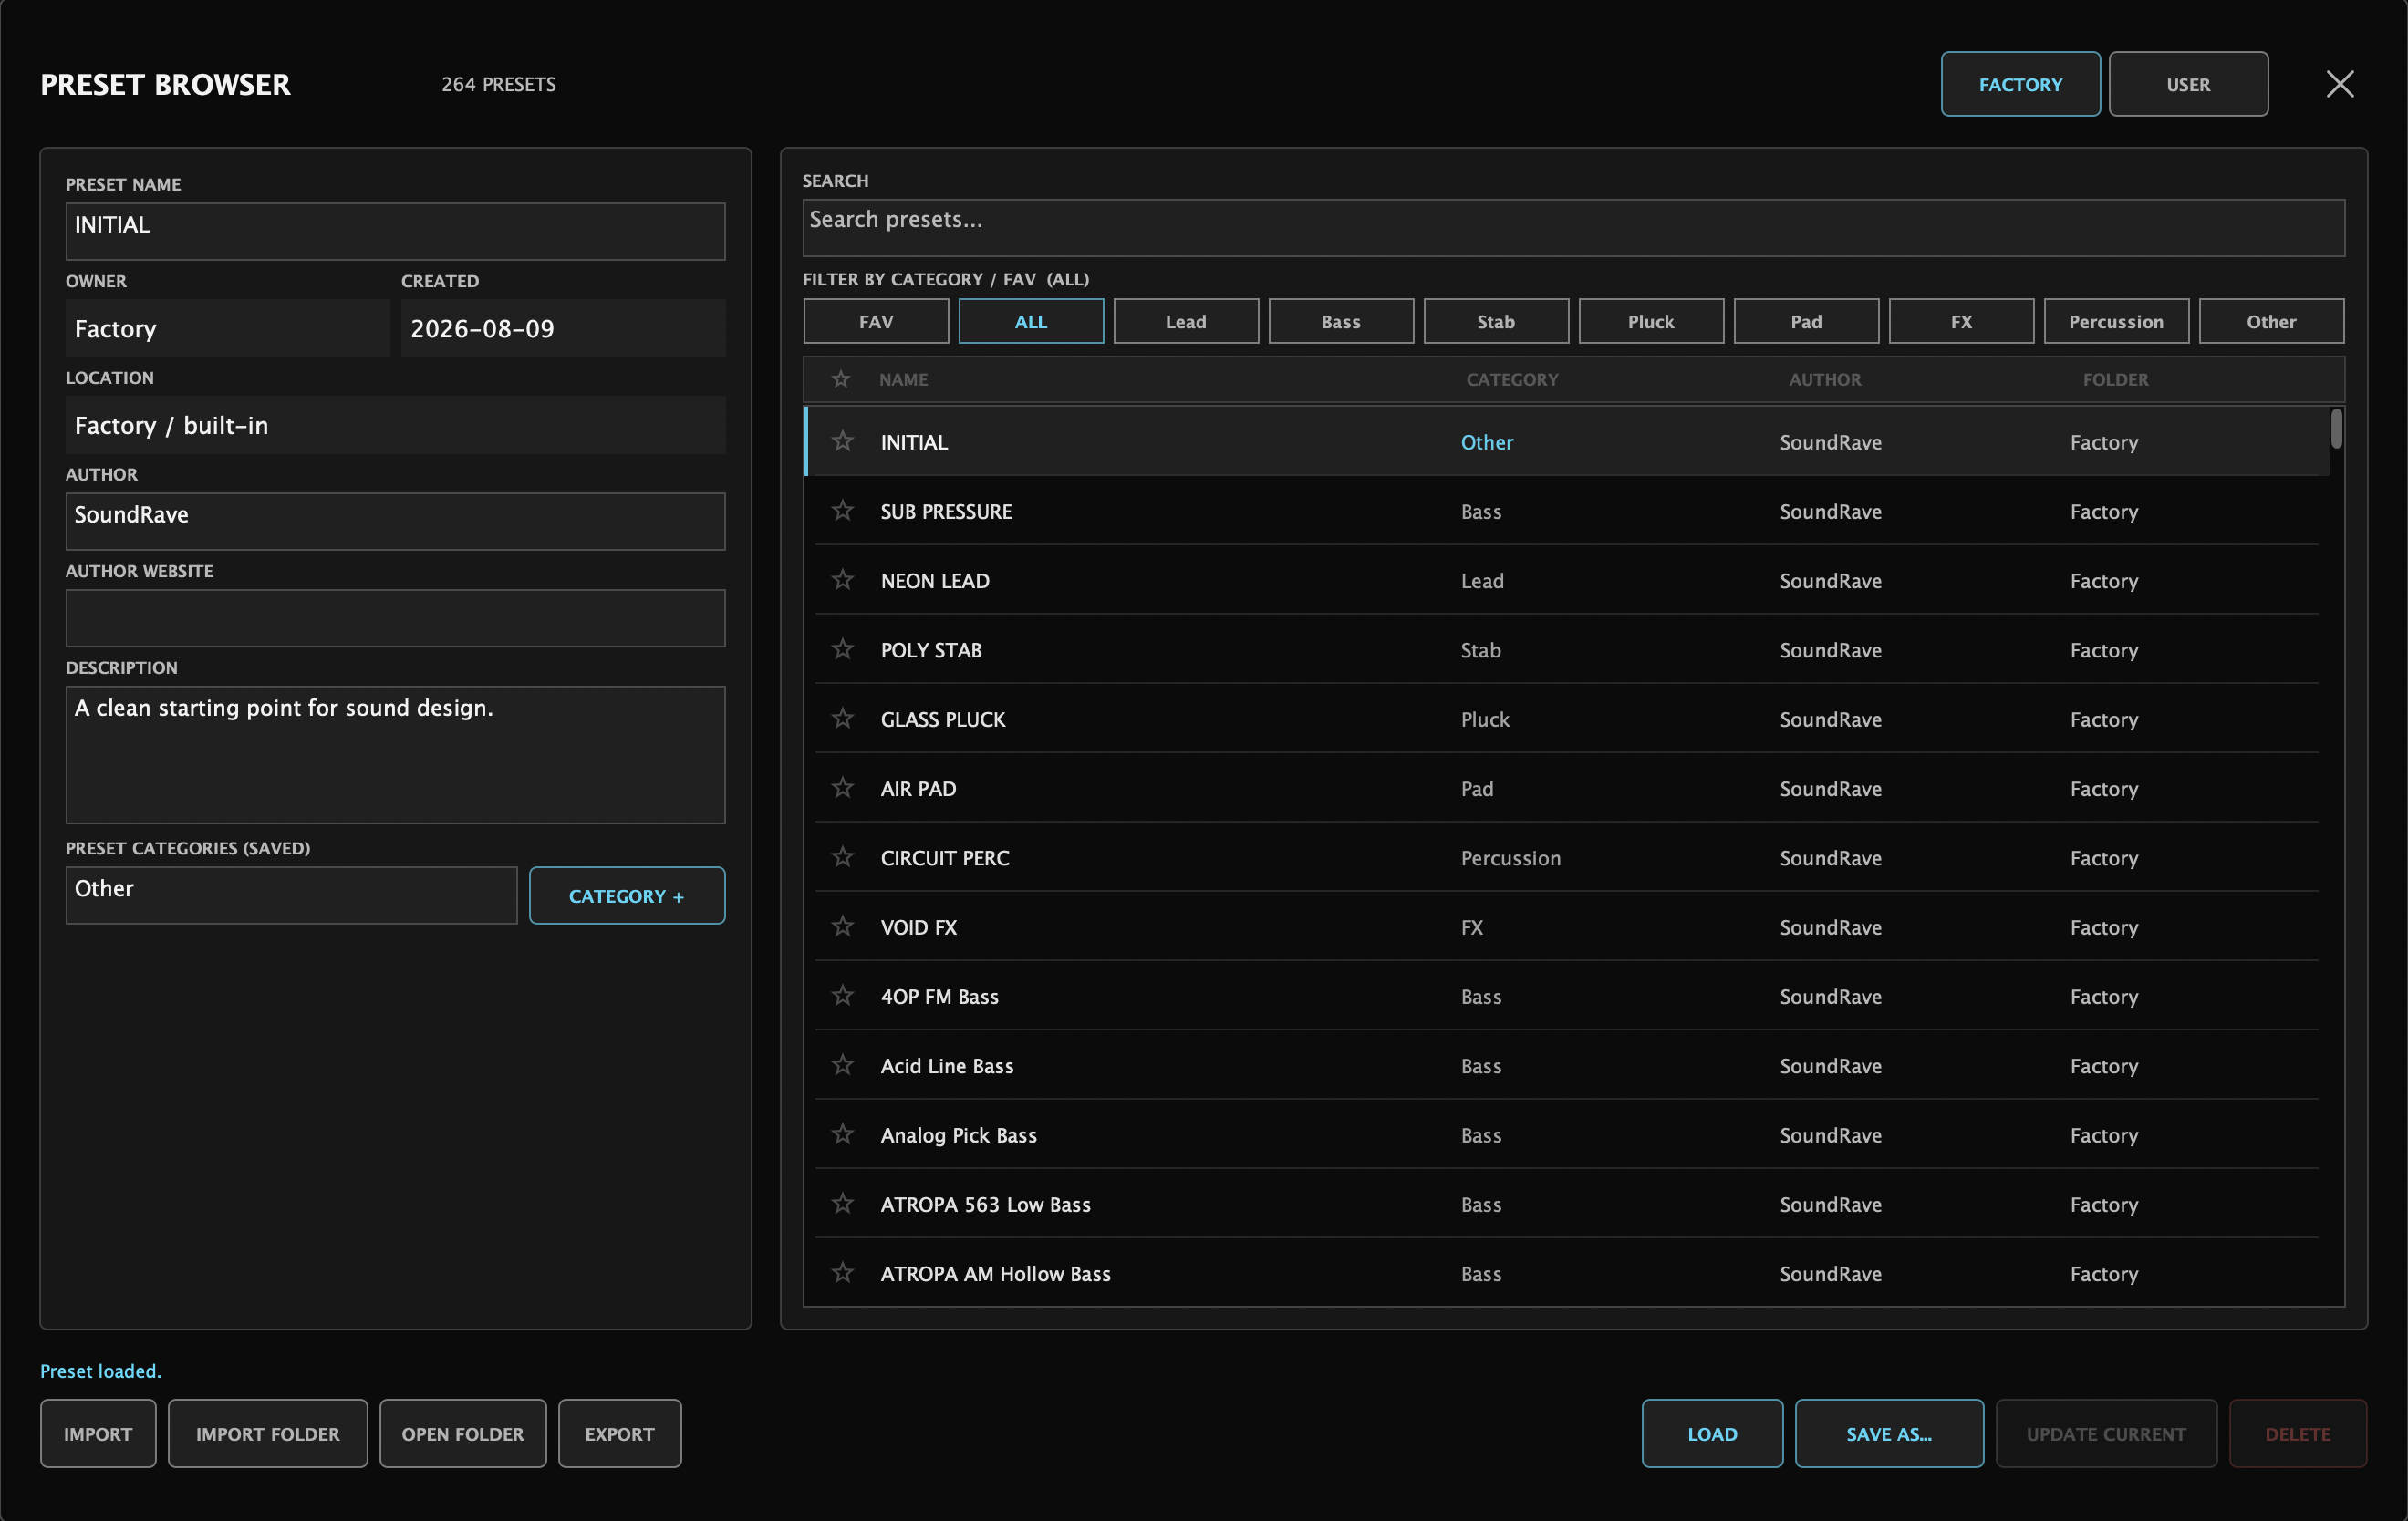Click the Preset Name field

tap(395, 231)
